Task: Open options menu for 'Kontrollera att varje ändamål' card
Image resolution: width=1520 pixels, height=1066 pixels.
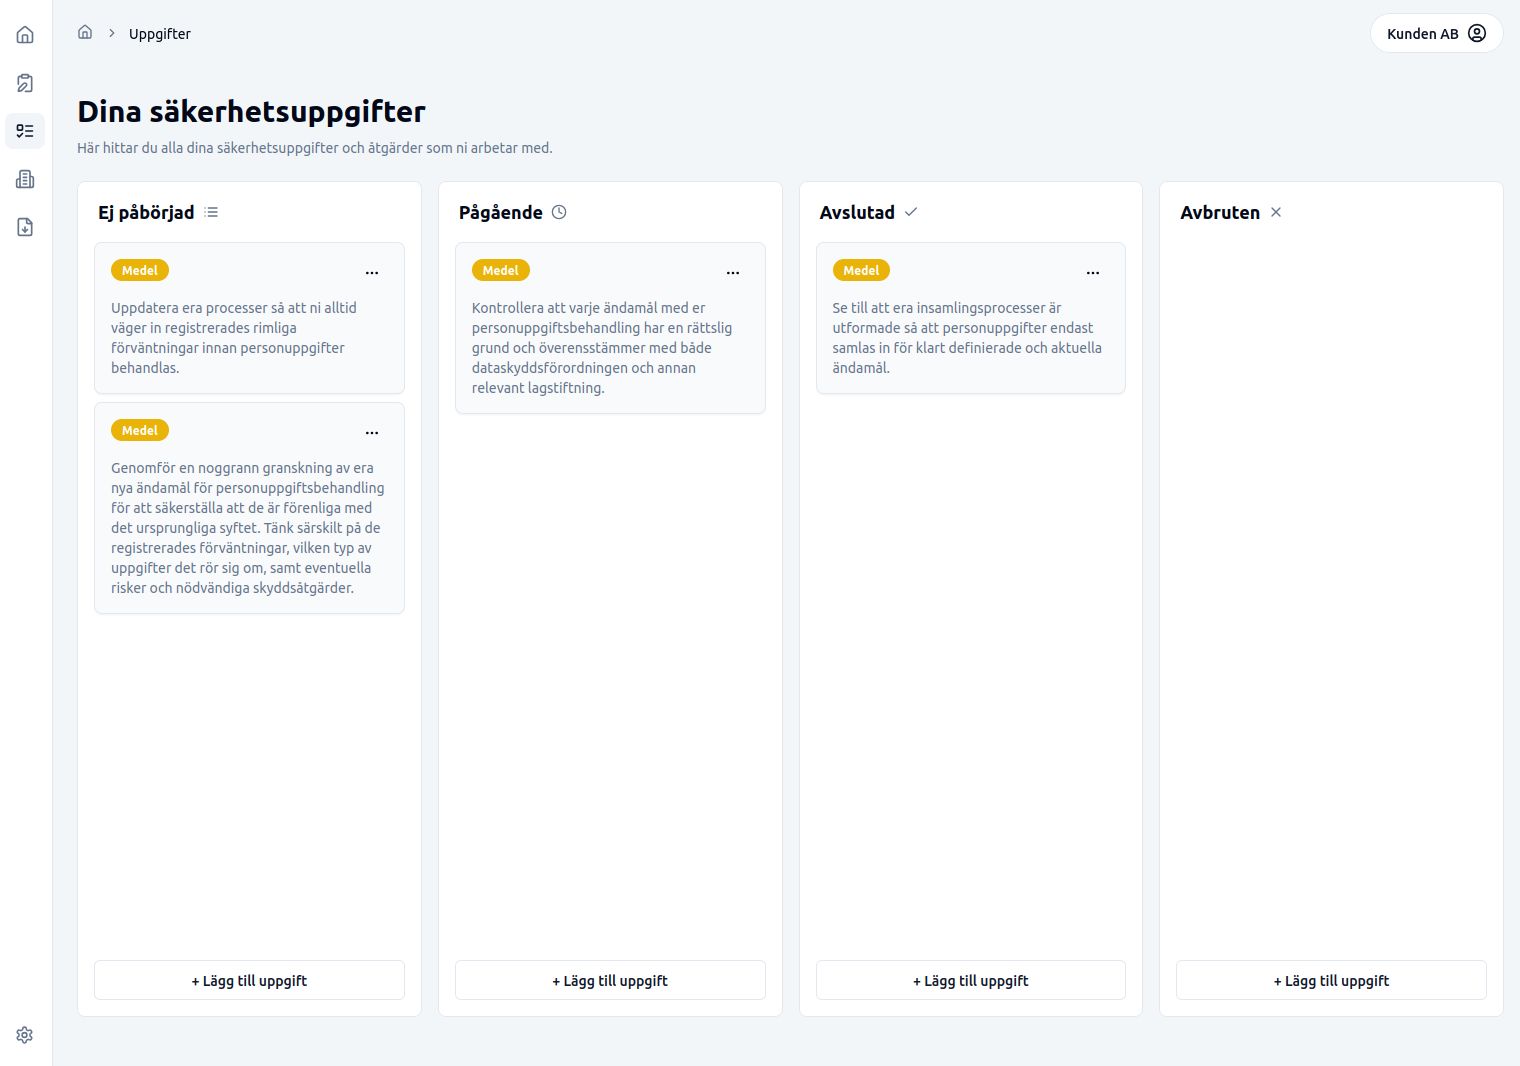Action: pyautogui.click(x=733, y=272)
